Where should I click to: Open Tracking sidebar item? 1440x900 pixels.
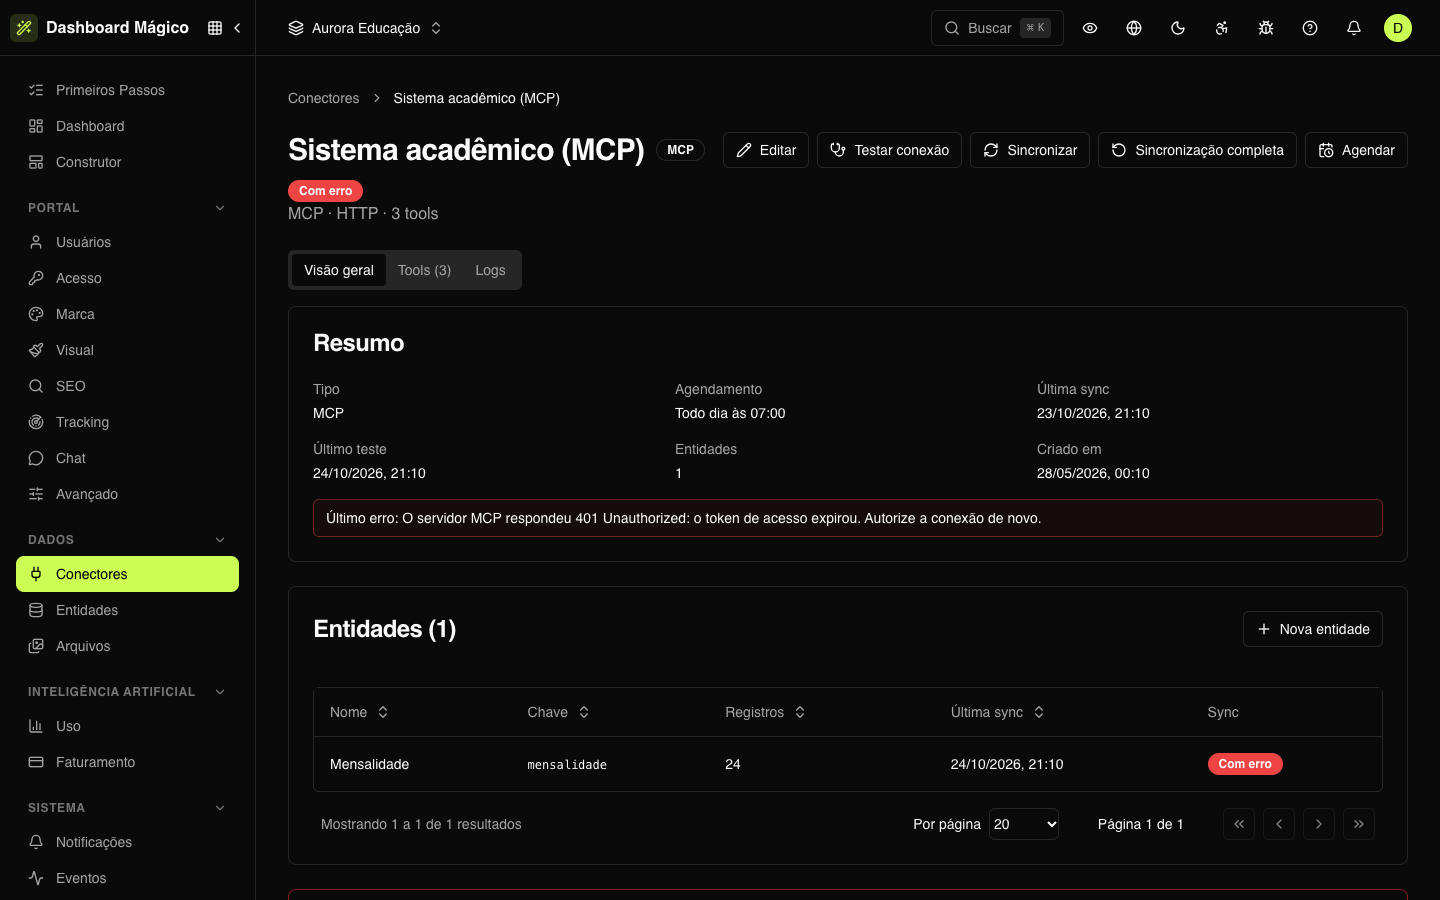point(127,422)
